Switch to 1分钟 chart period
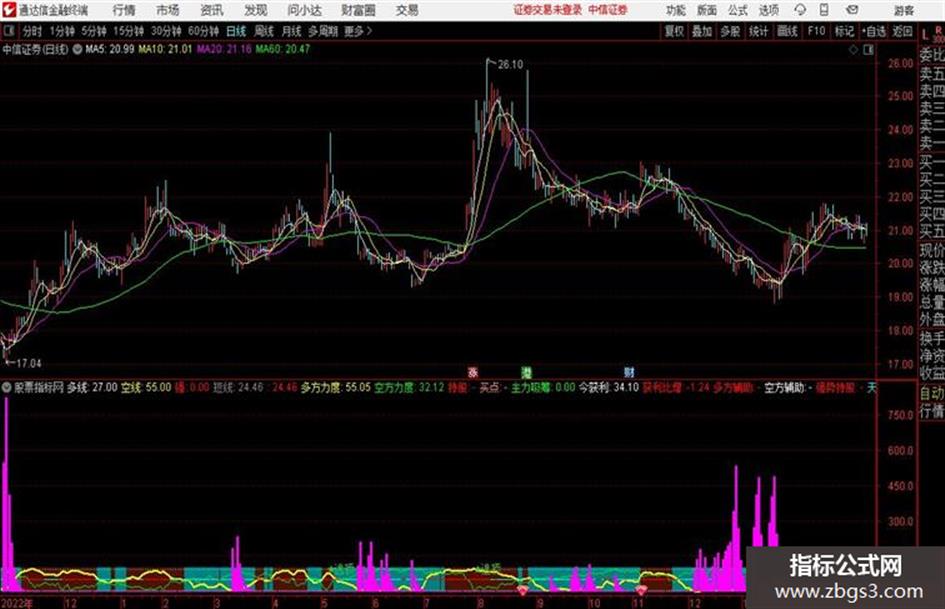The width and height of the screenshot is (945, 609). click(x=61, y=31)
